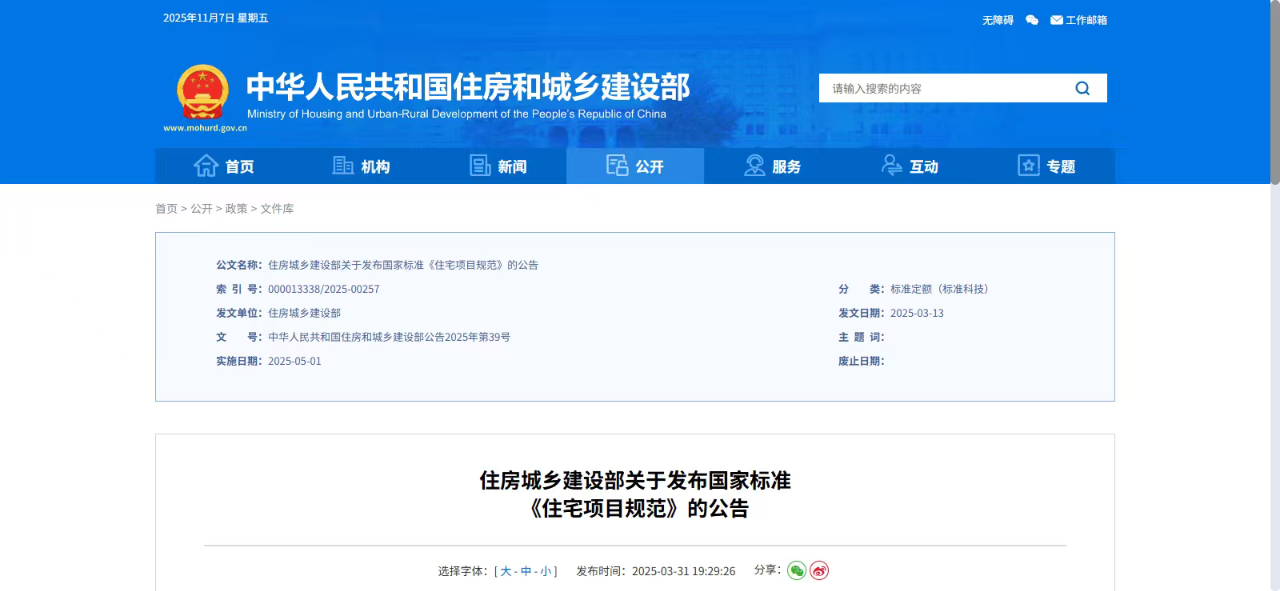Set font size to 大
Viewport: 1280px width, 591px height.
click(506, 572)
